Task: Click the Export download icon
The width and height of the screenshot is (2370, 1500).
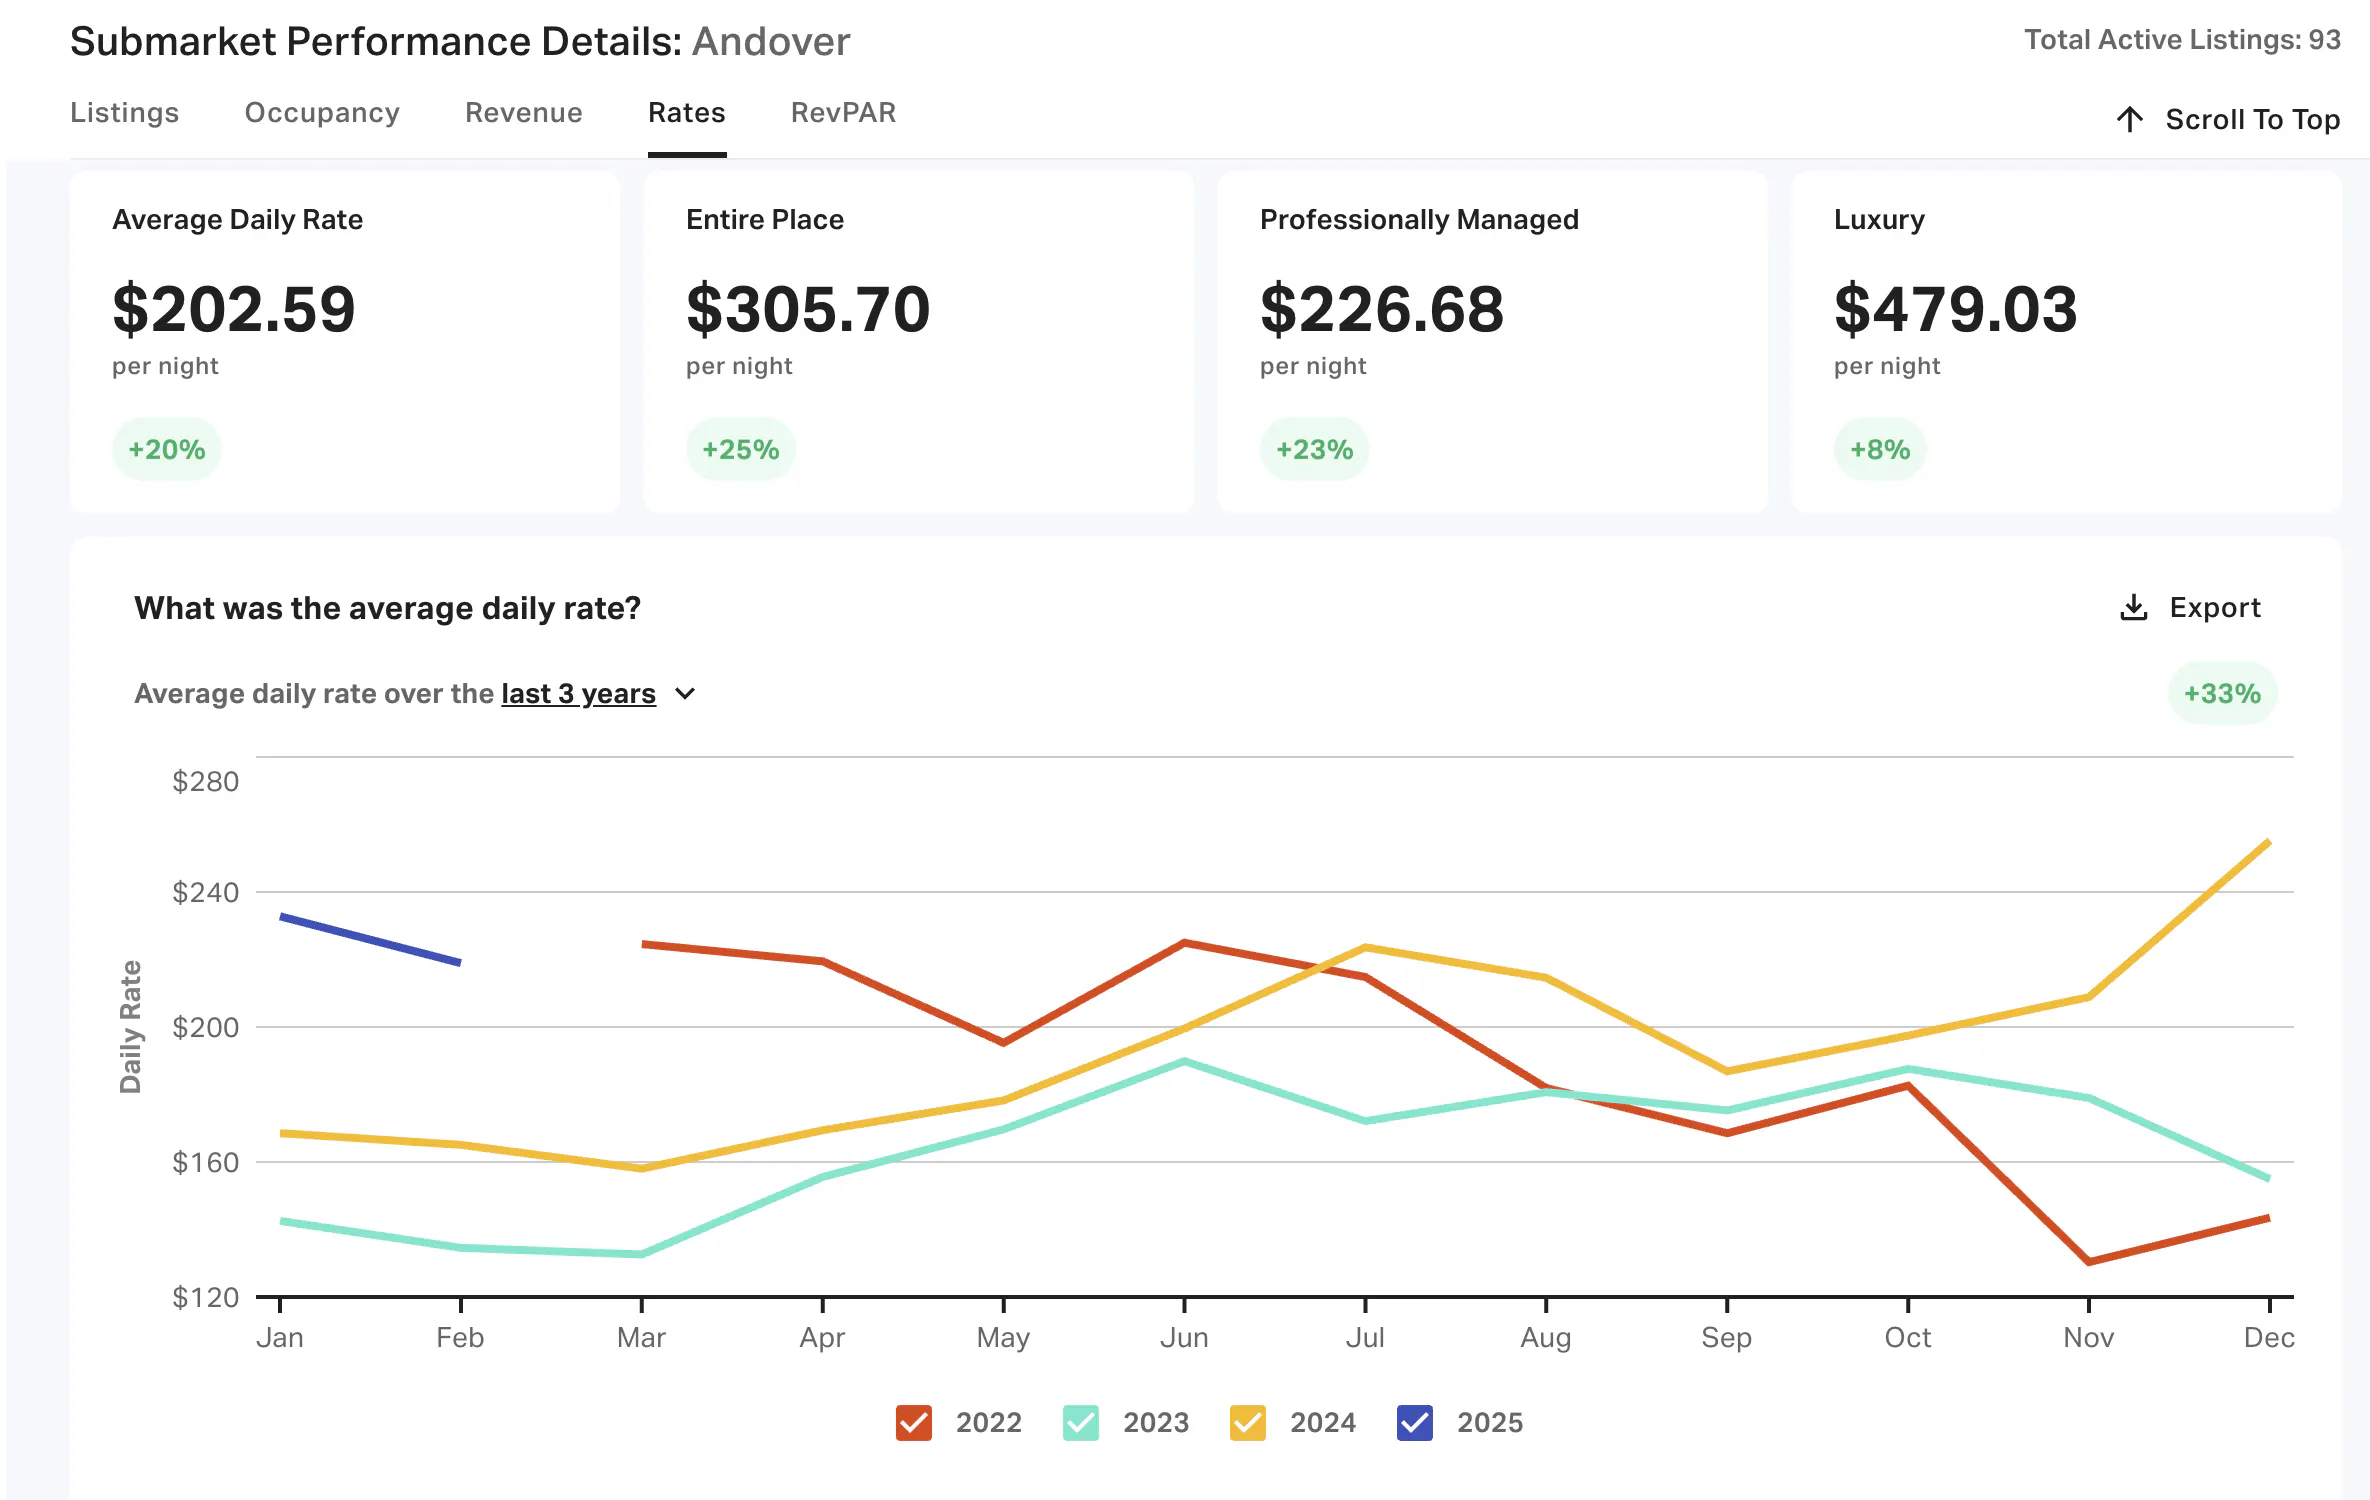Action: 2134,608
